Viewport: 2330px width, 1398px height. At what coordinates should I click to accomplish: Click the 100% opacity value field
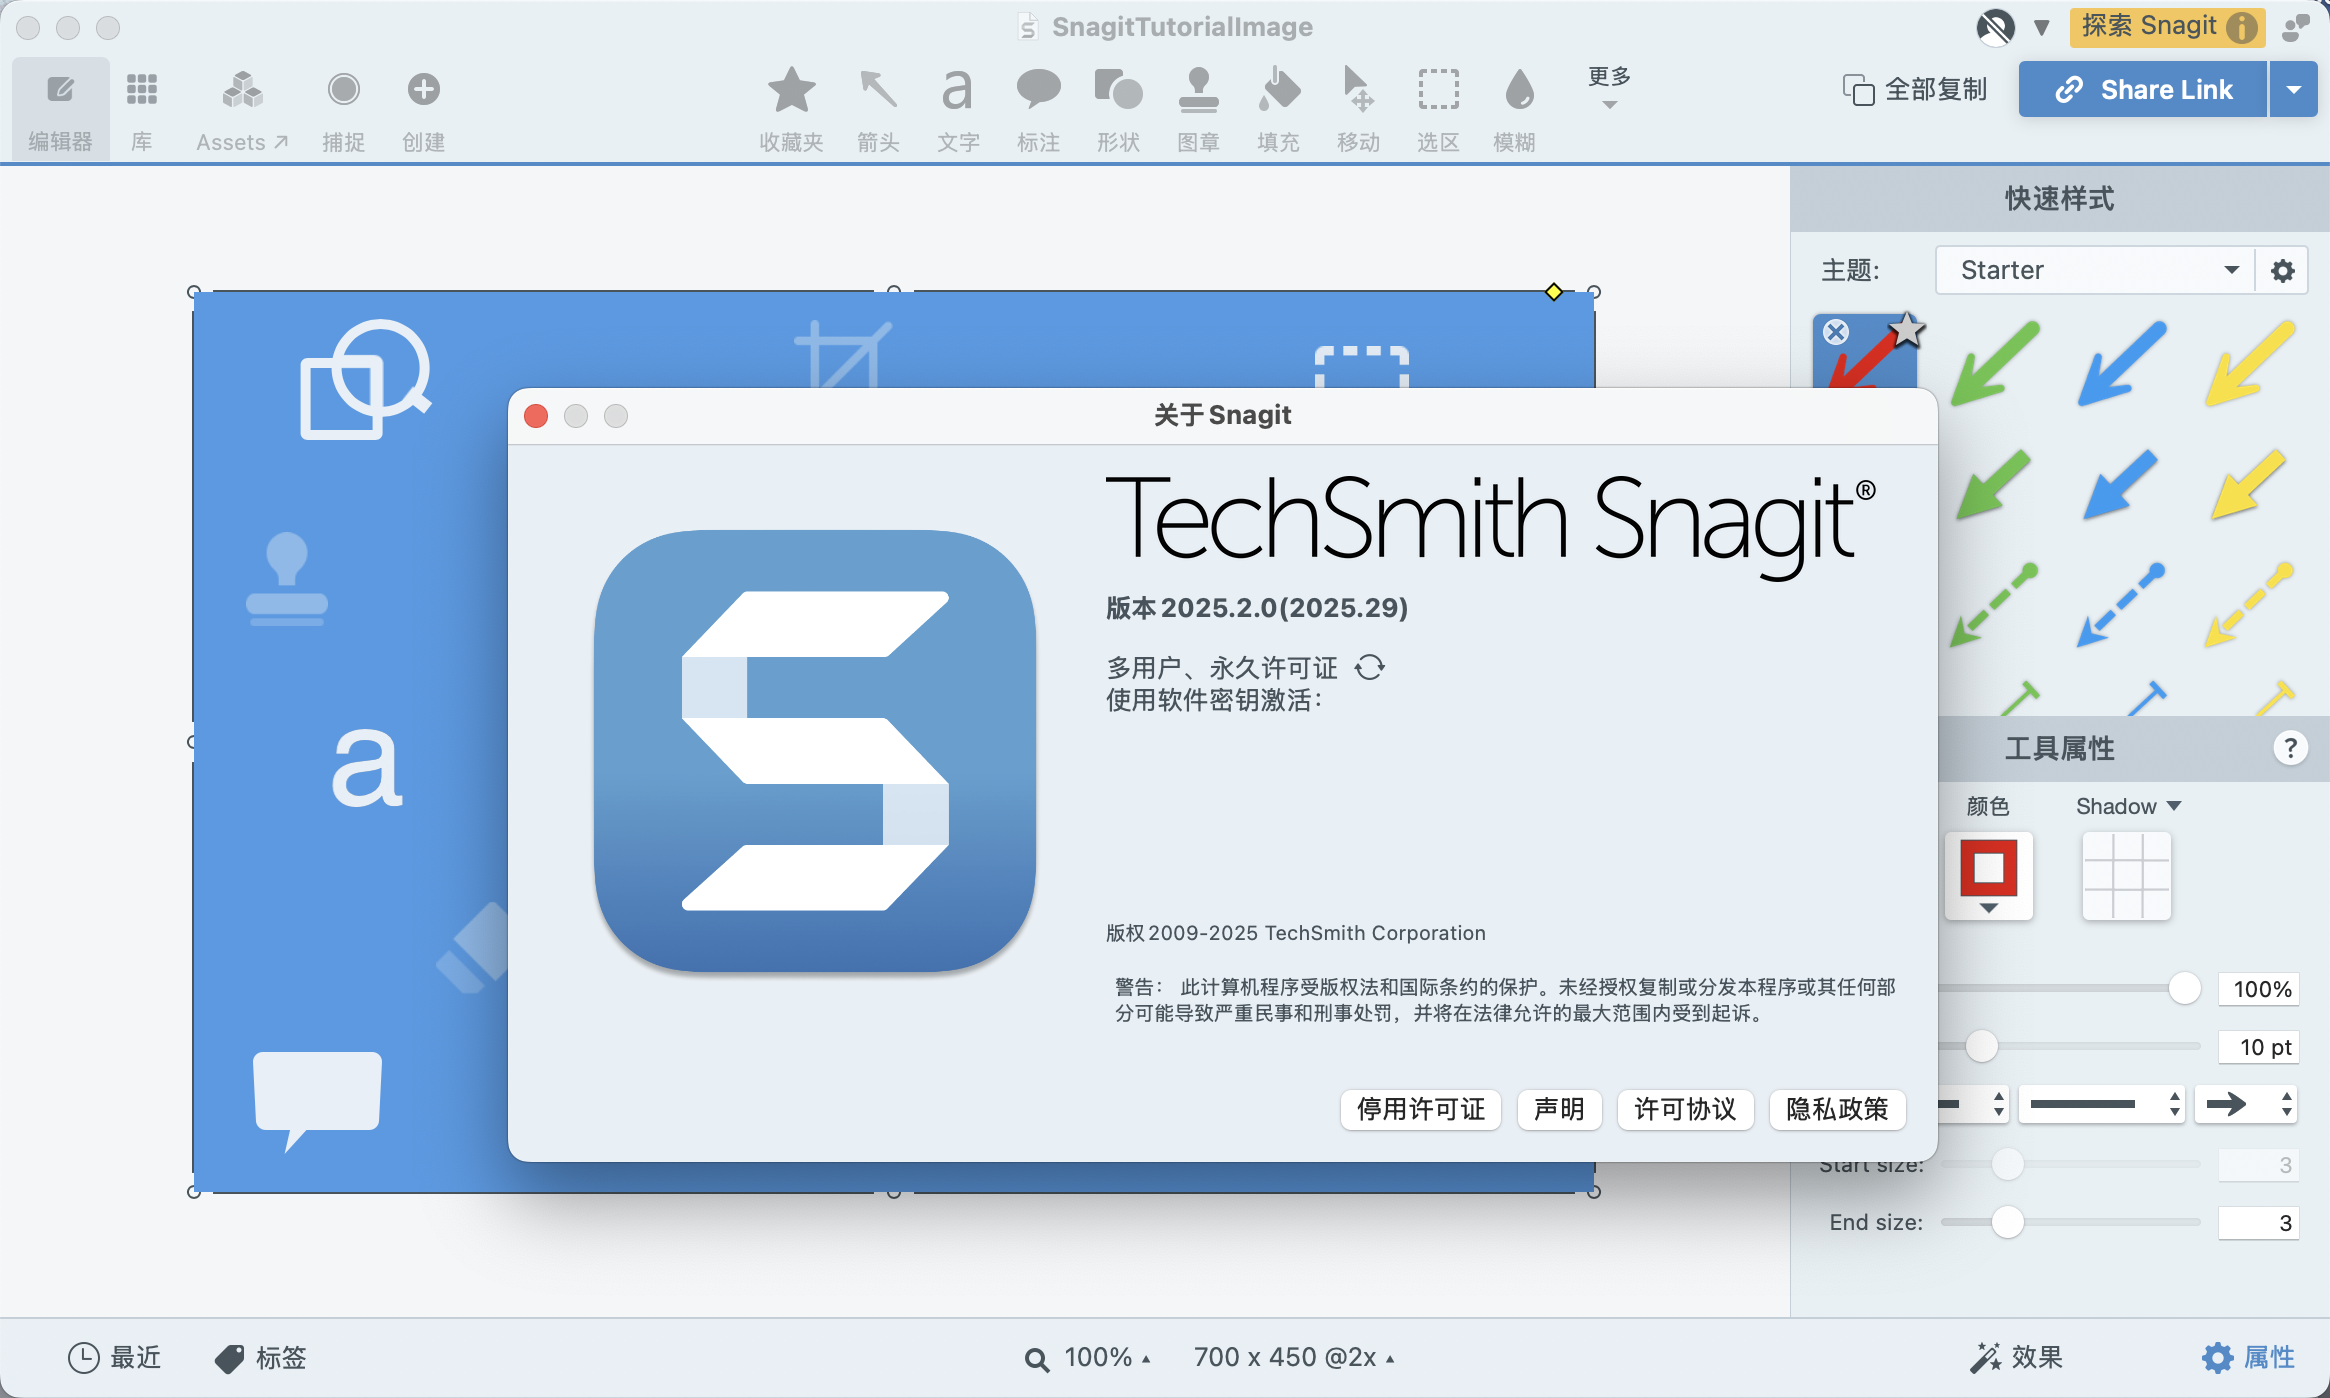(2258, 989)
